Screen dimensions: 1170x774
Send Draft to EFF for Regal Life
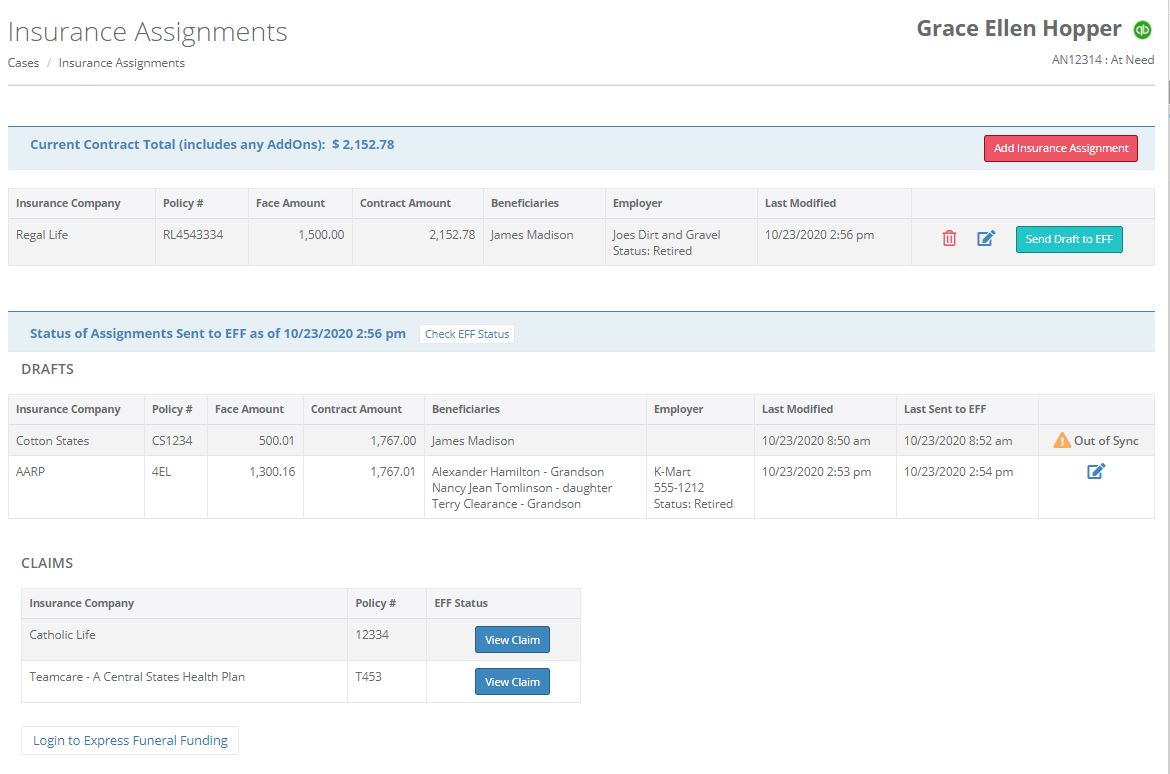[x=1069, y=239]
